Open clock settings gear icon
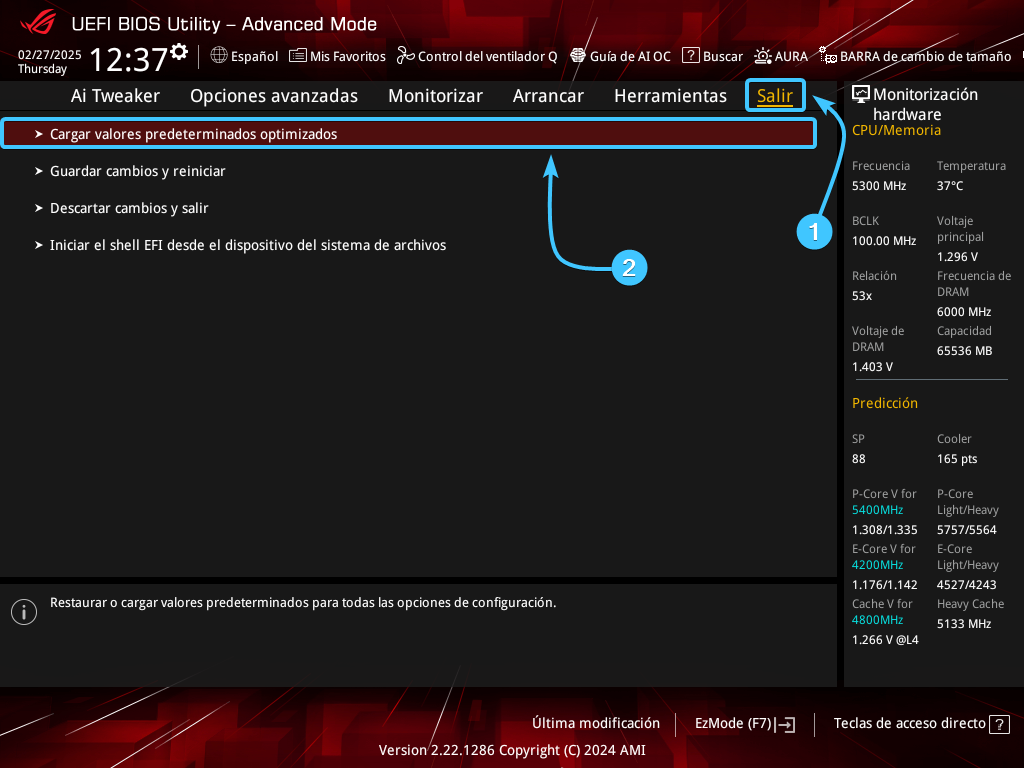 (x=178, y=52)
